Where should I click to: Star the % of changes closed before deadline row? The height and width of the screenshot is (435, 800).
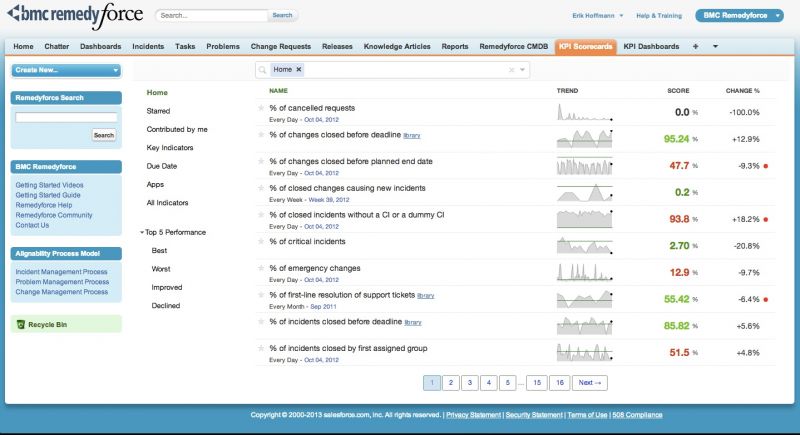(261, 135)
